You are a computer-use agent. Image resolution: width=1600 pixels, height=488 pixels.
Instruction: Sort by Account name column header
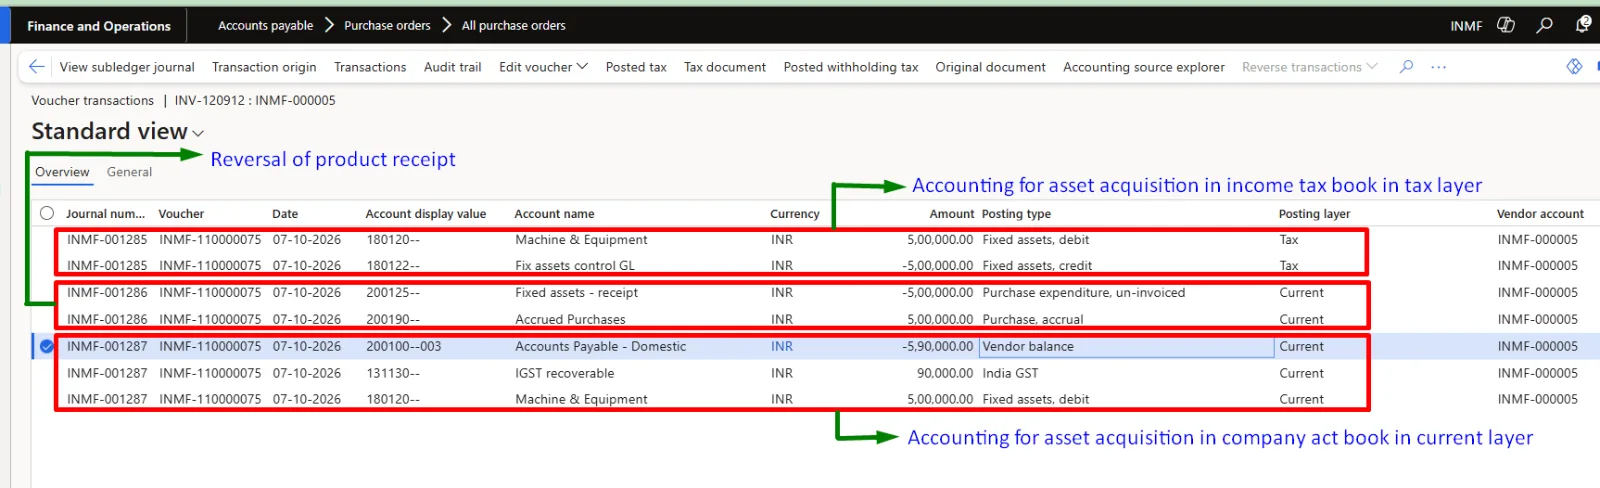554,213
